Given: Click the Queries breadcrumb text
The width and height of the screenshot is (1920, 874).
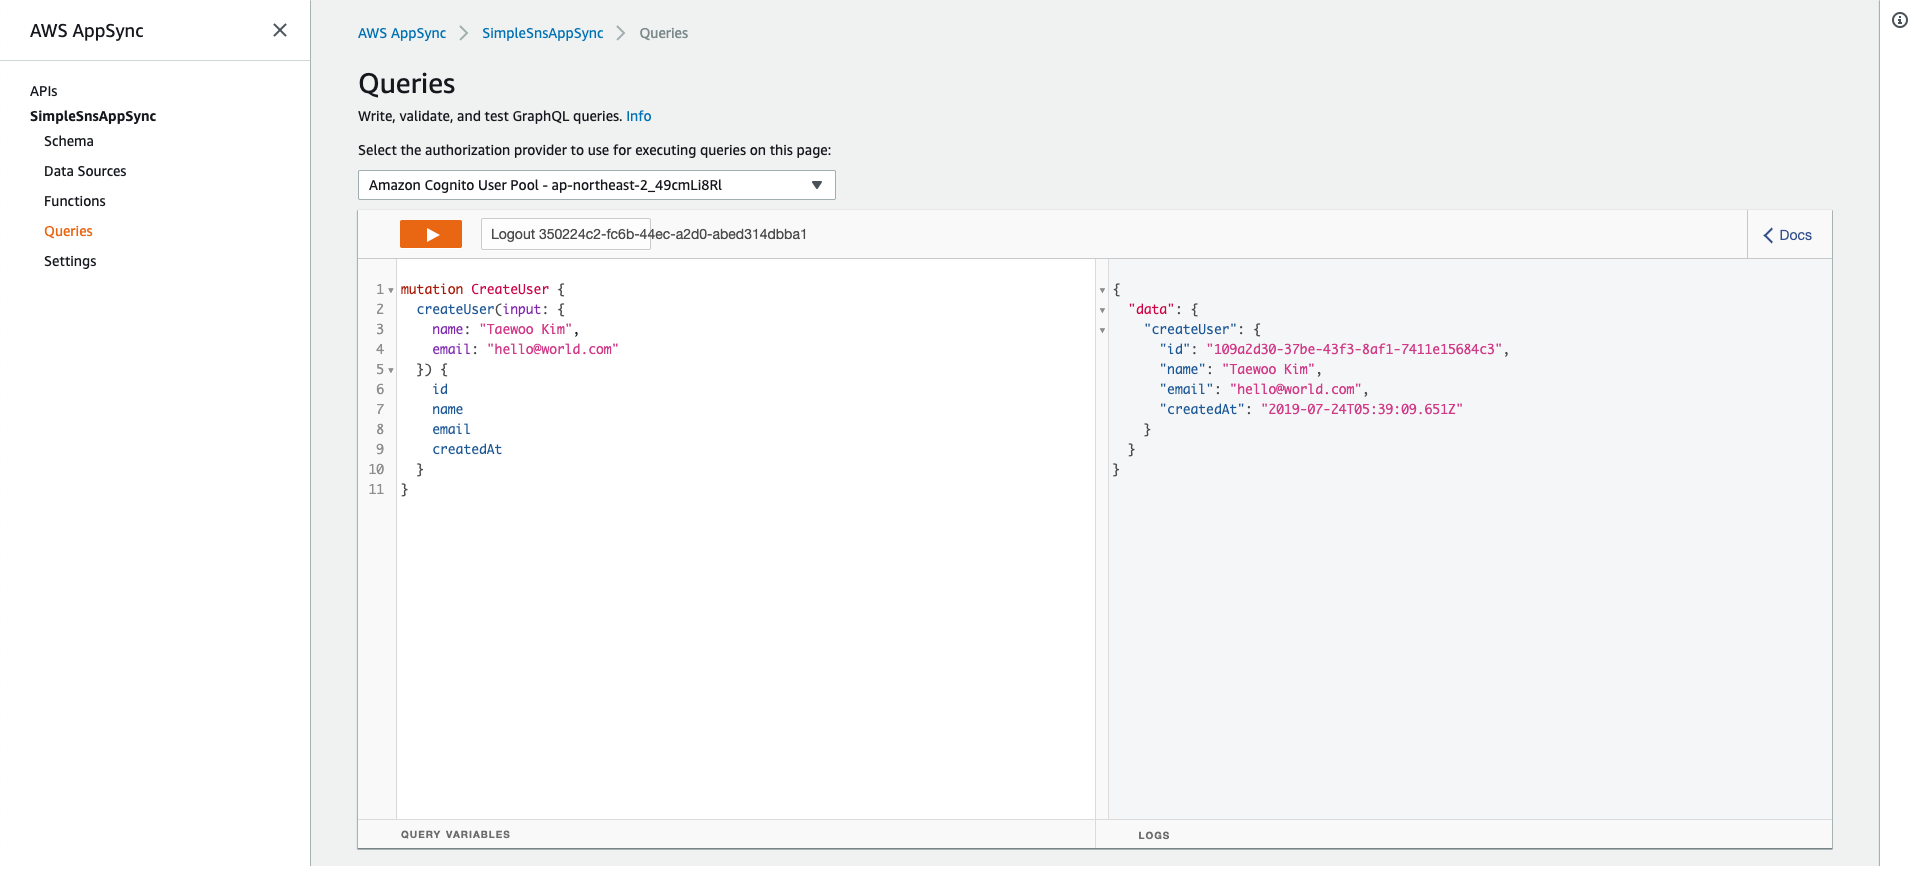Looking at the screenshot, I should point(664,33).
